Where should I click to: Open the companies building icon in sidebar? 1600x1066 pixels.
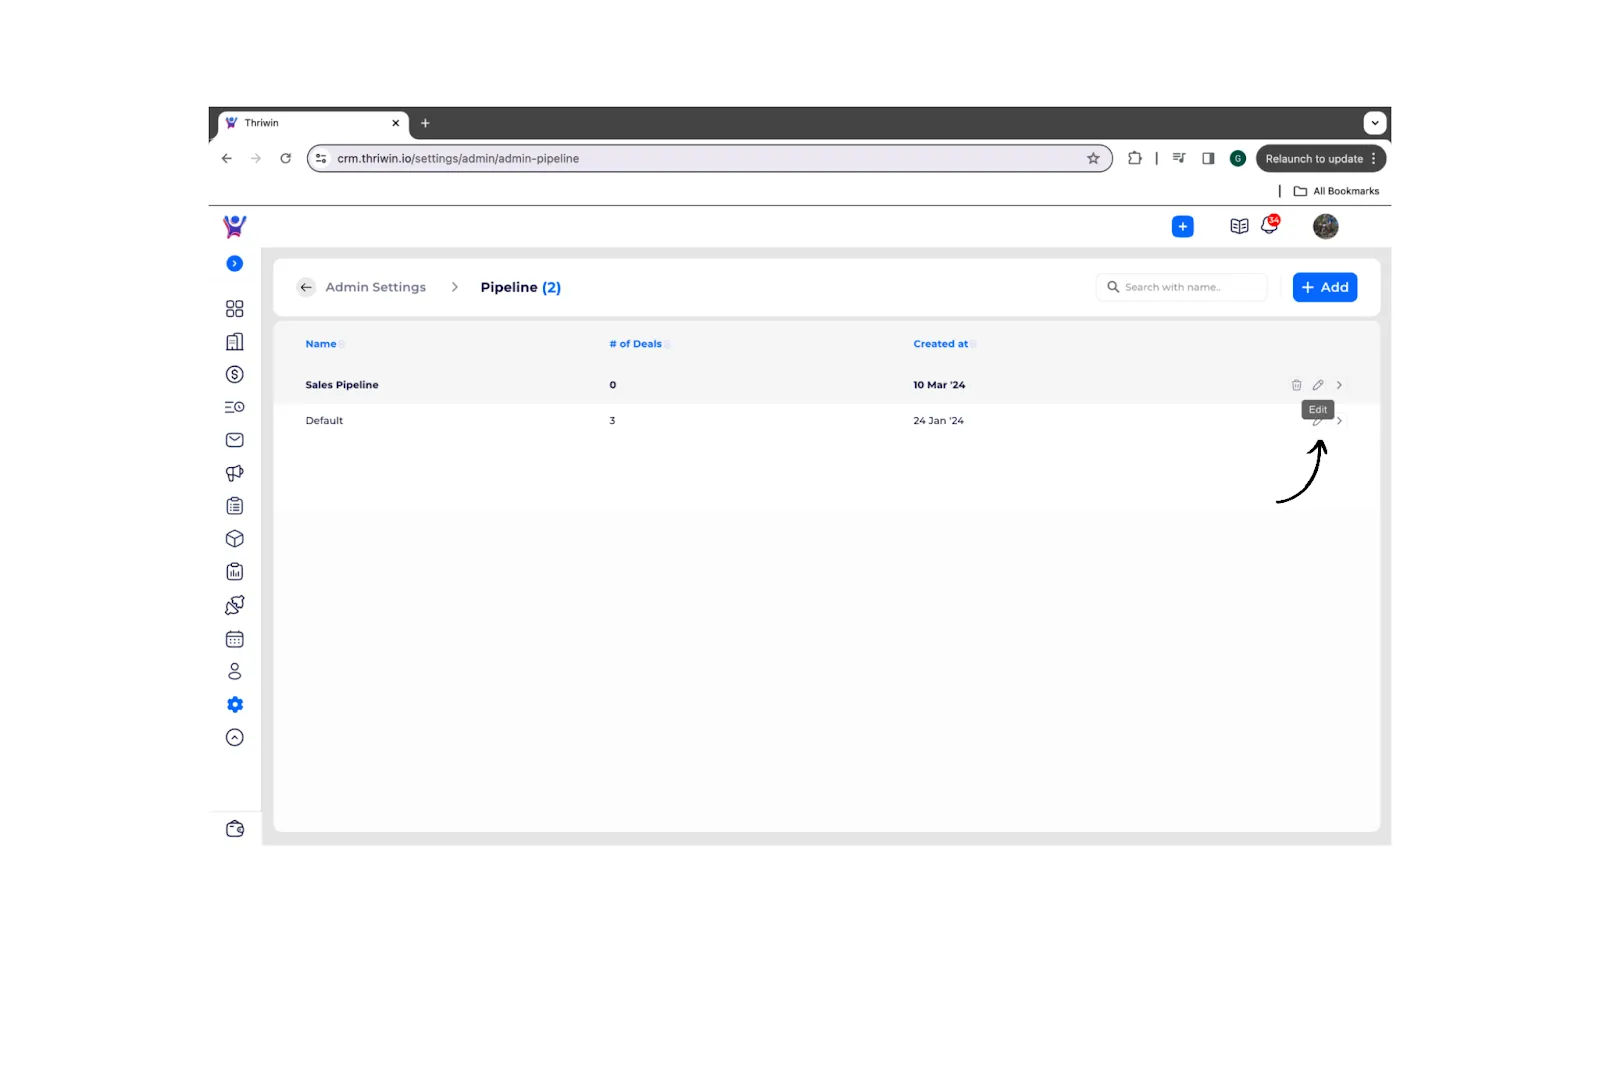[x=234, y=342]
